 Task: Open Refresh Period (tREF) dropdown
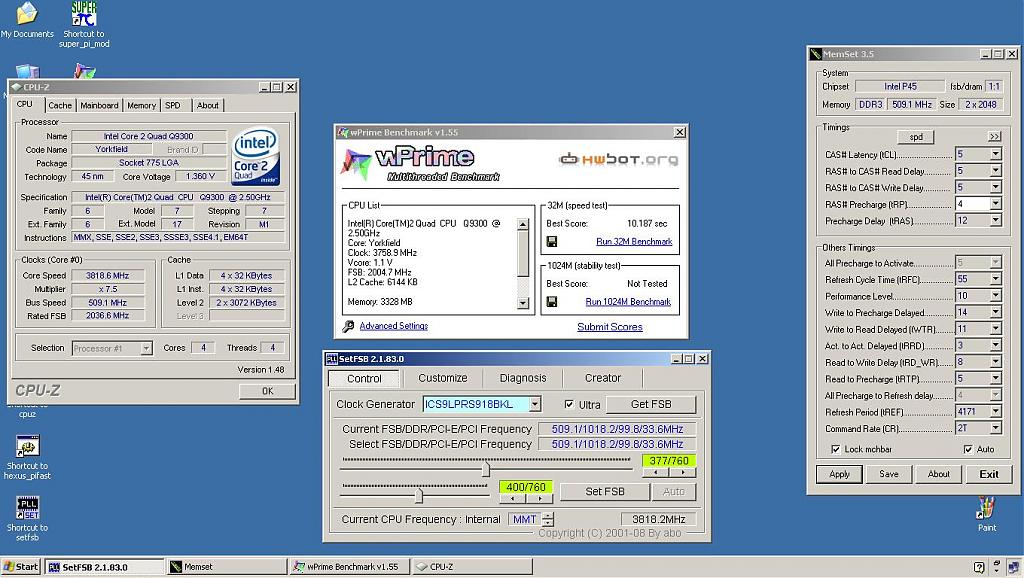[x=995, y=411]
